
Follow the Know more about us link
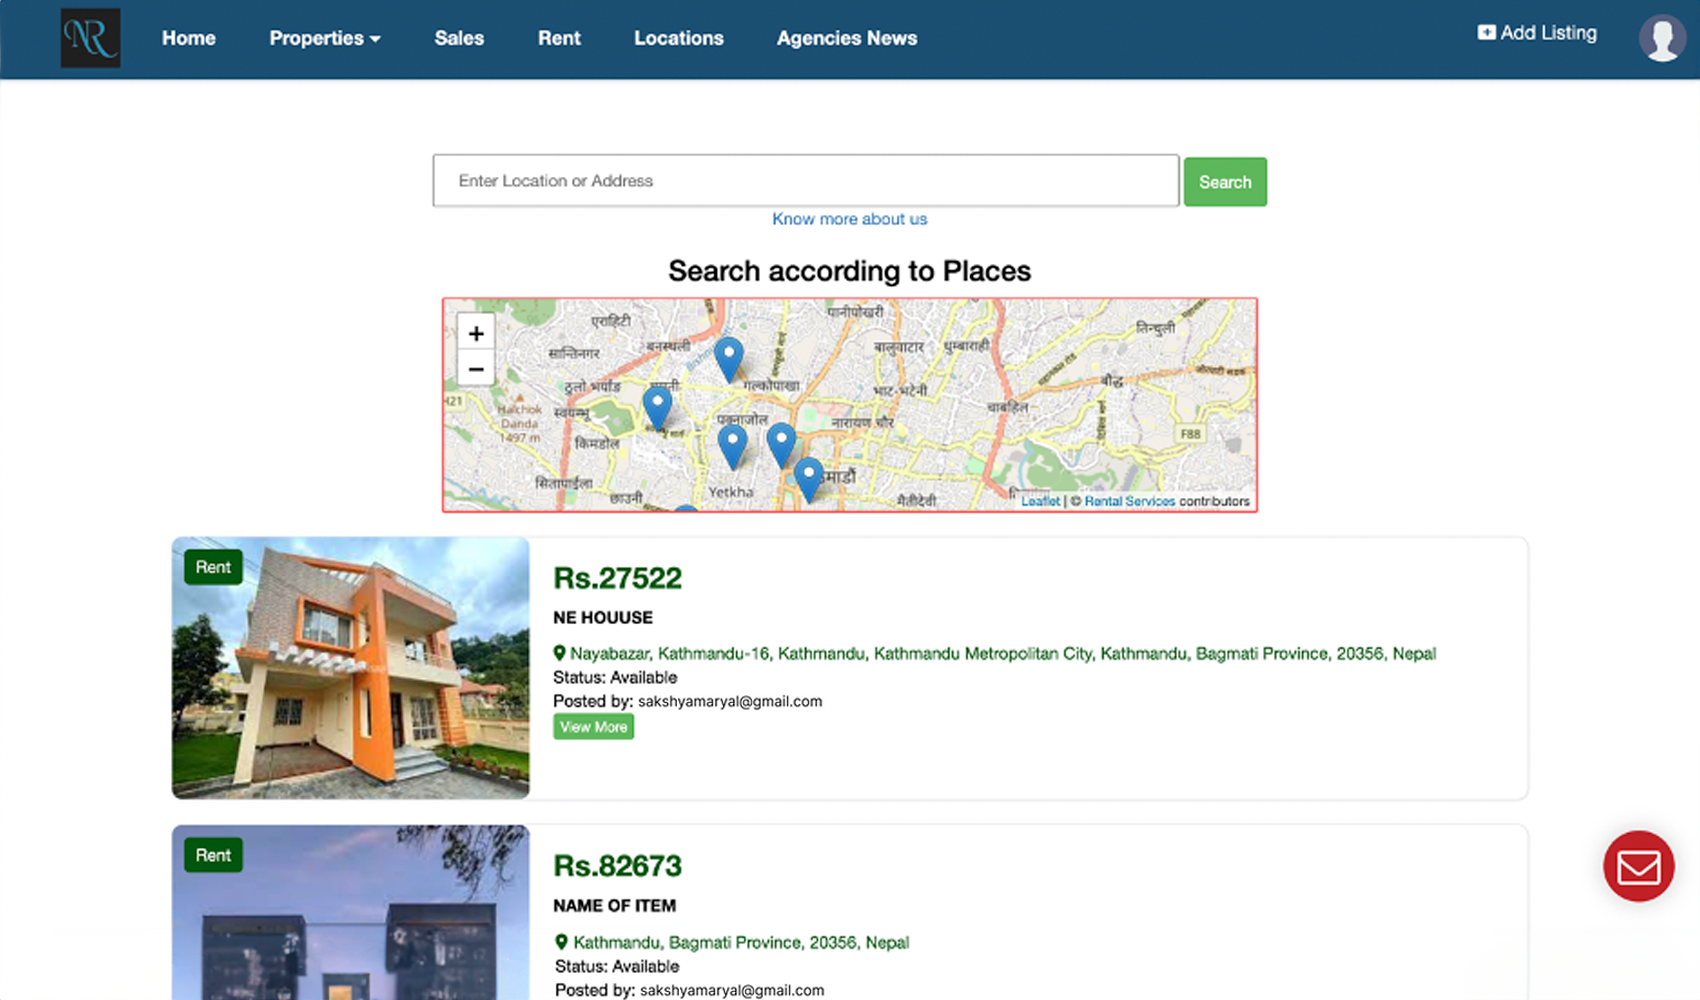[849, 219]
